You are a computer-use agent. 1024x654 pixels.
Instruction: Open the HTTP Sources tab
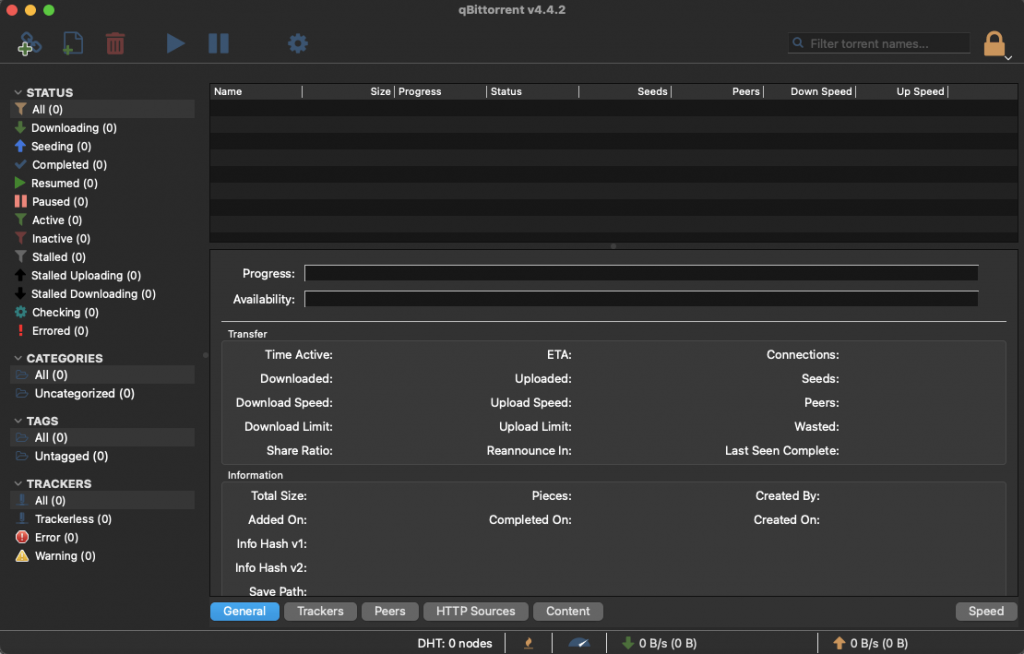(x=475, y=611)
